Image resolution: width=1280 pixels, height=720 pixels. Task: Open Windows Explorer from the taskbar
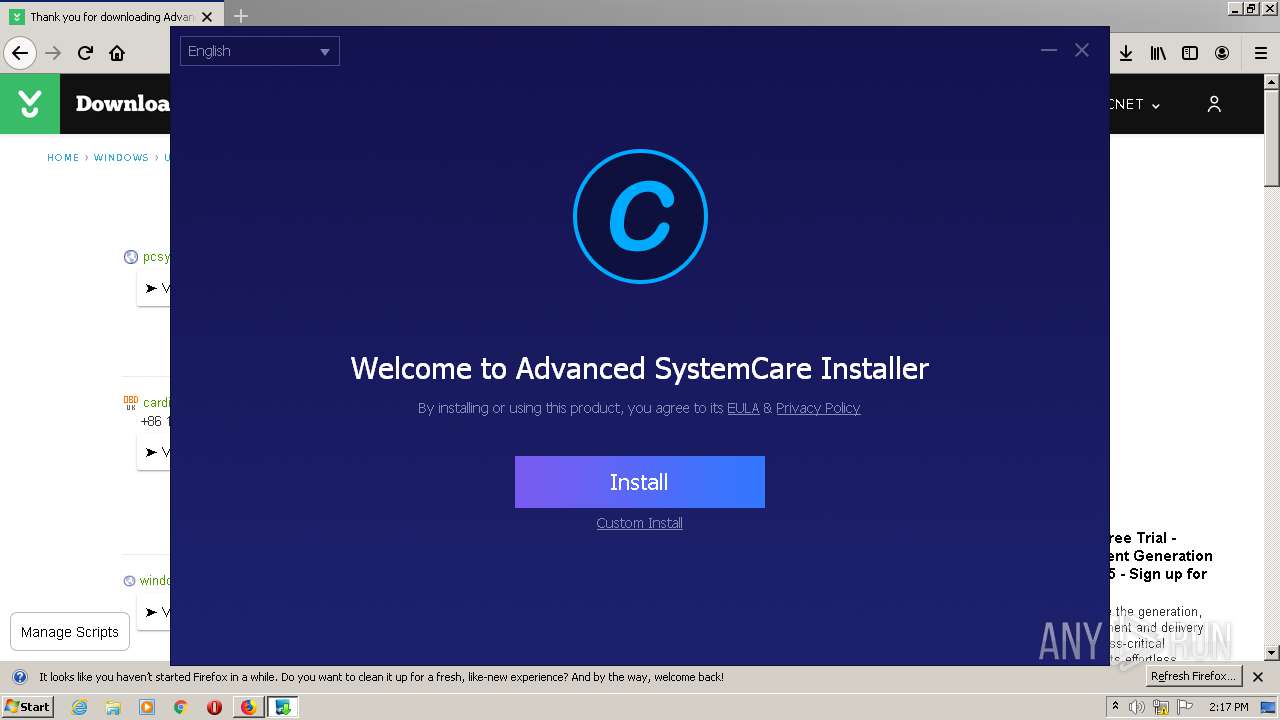[x=113, y=707]
